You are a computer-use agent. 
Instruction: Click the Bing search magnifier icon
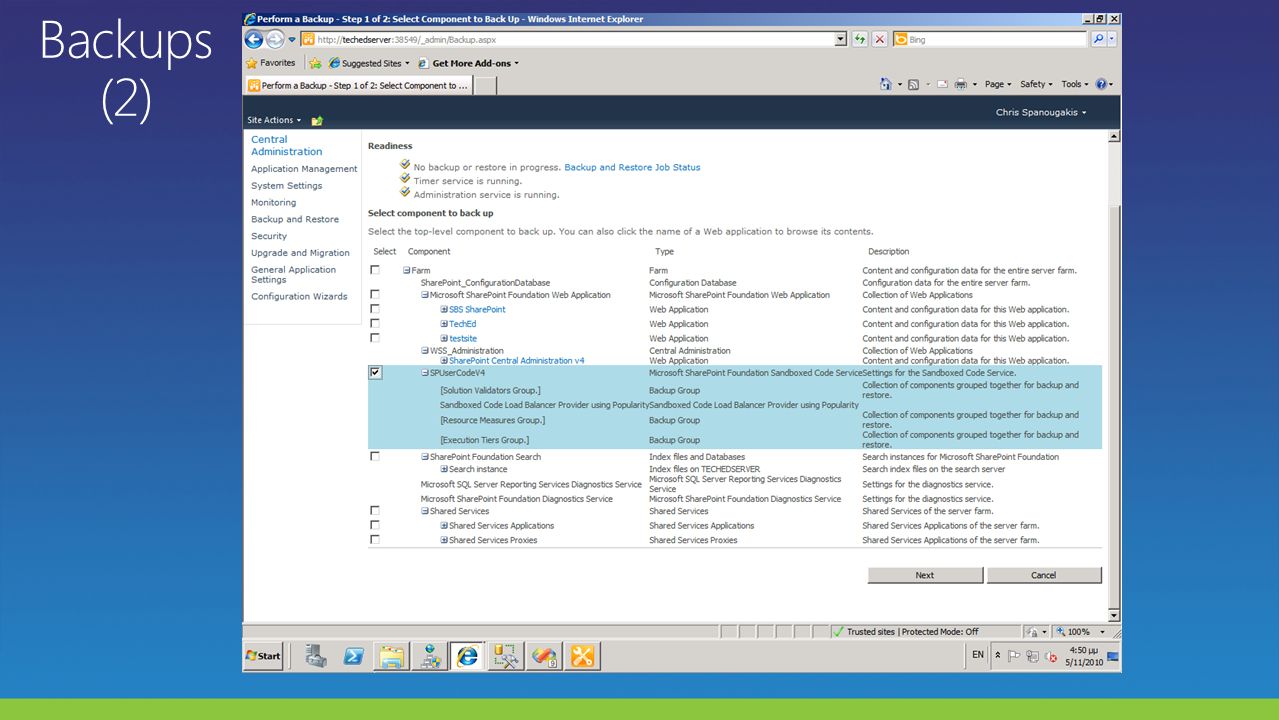tap(1099, 39)
